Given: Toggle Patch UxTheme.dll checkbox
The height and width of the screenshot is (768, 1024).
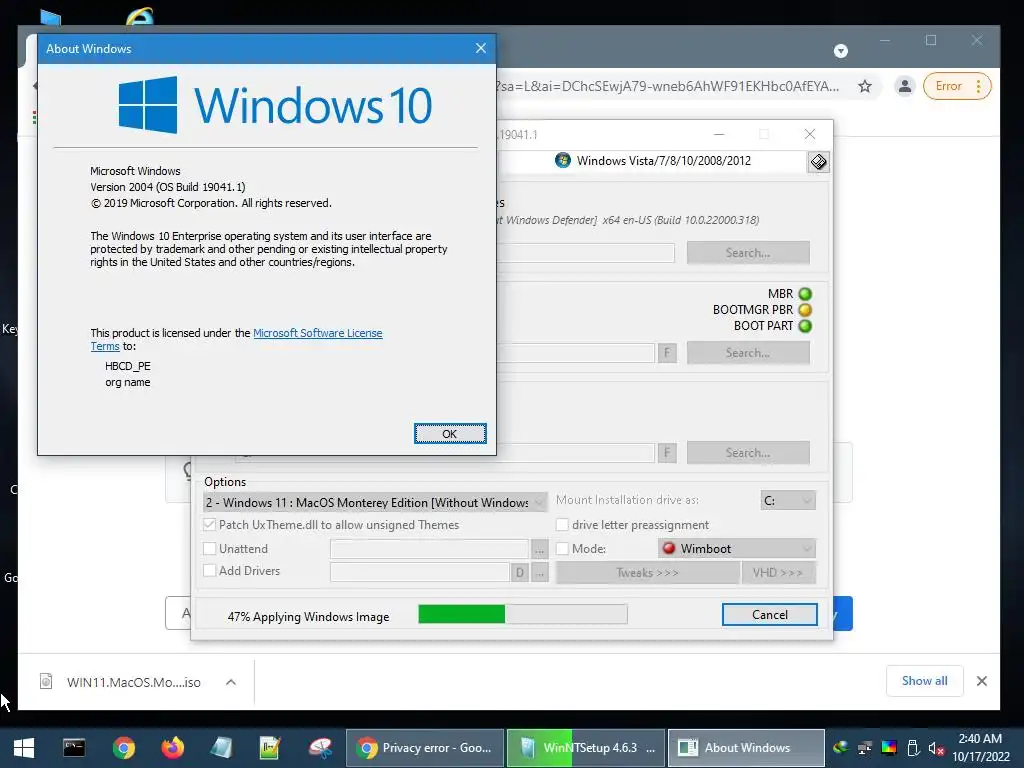Looking at the screenshot, I should pyautogui.click(x=210, y=524).
